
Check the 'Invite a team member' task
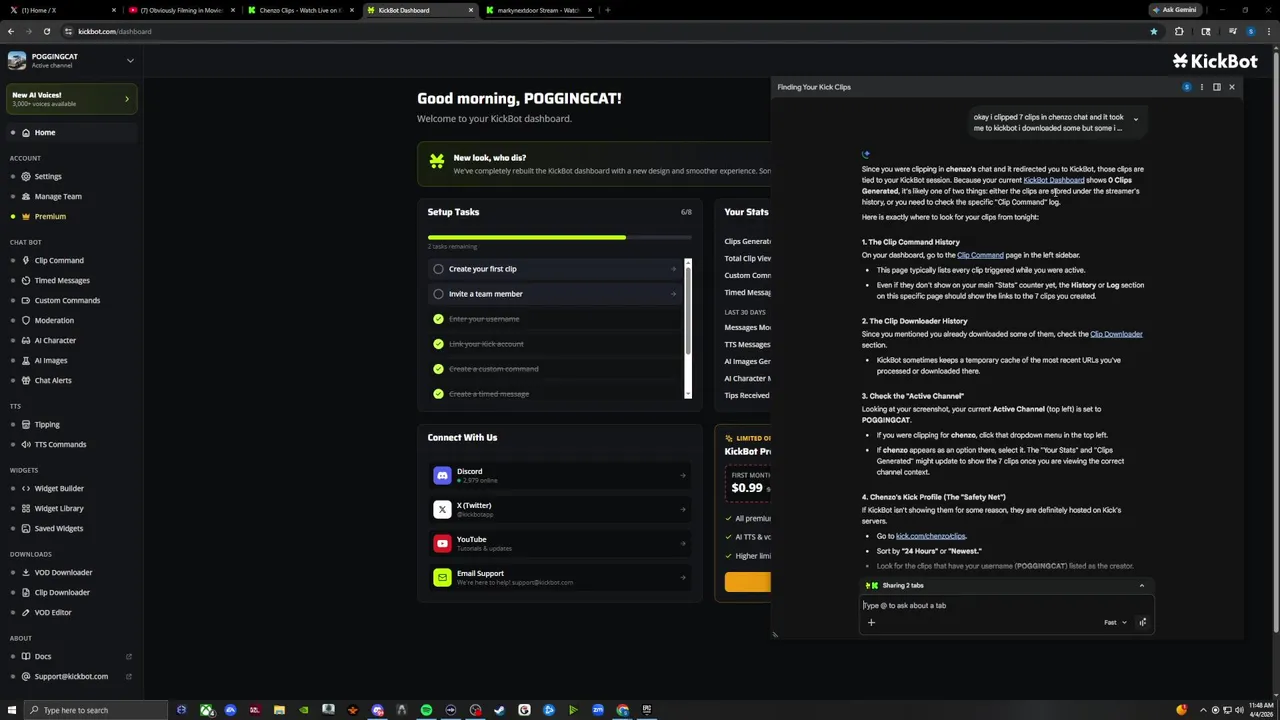438,294
